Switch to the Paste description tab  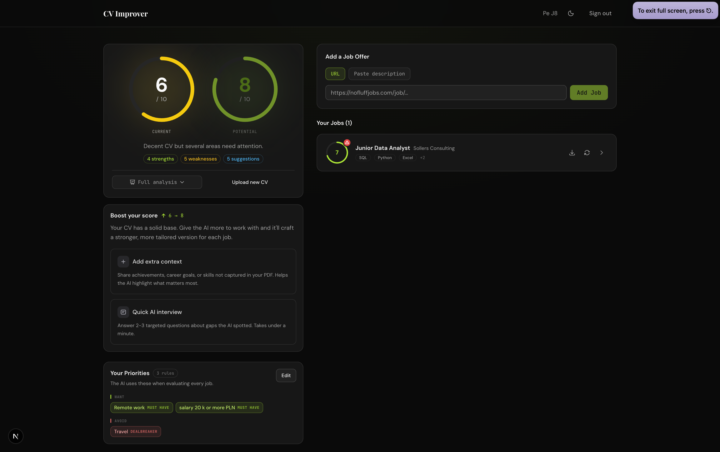tap(380, 74)
